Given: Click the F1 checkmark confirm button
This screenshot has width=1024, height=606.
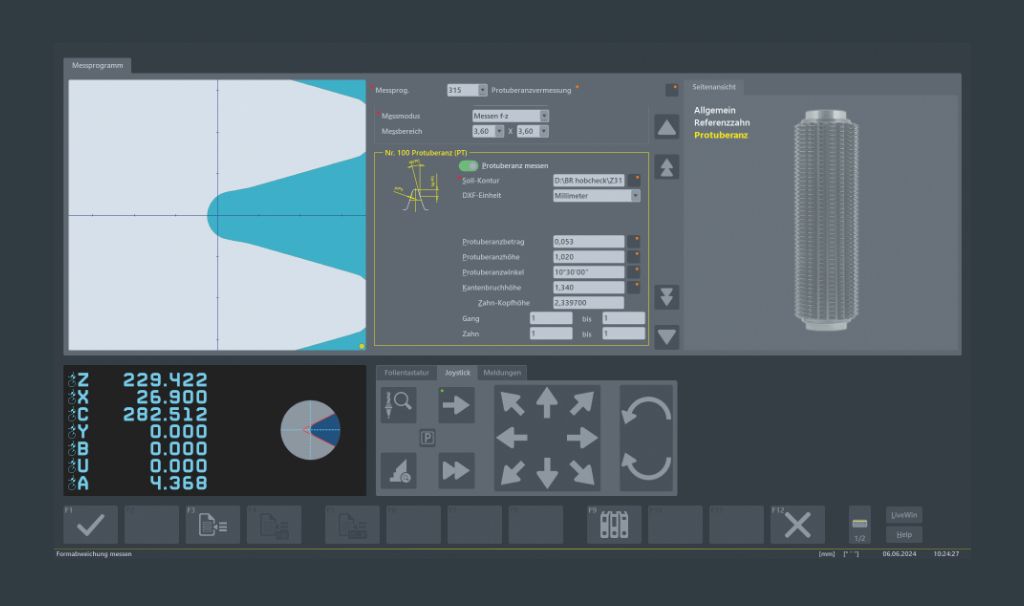Looking at the screenshot, I should (90, 525).
